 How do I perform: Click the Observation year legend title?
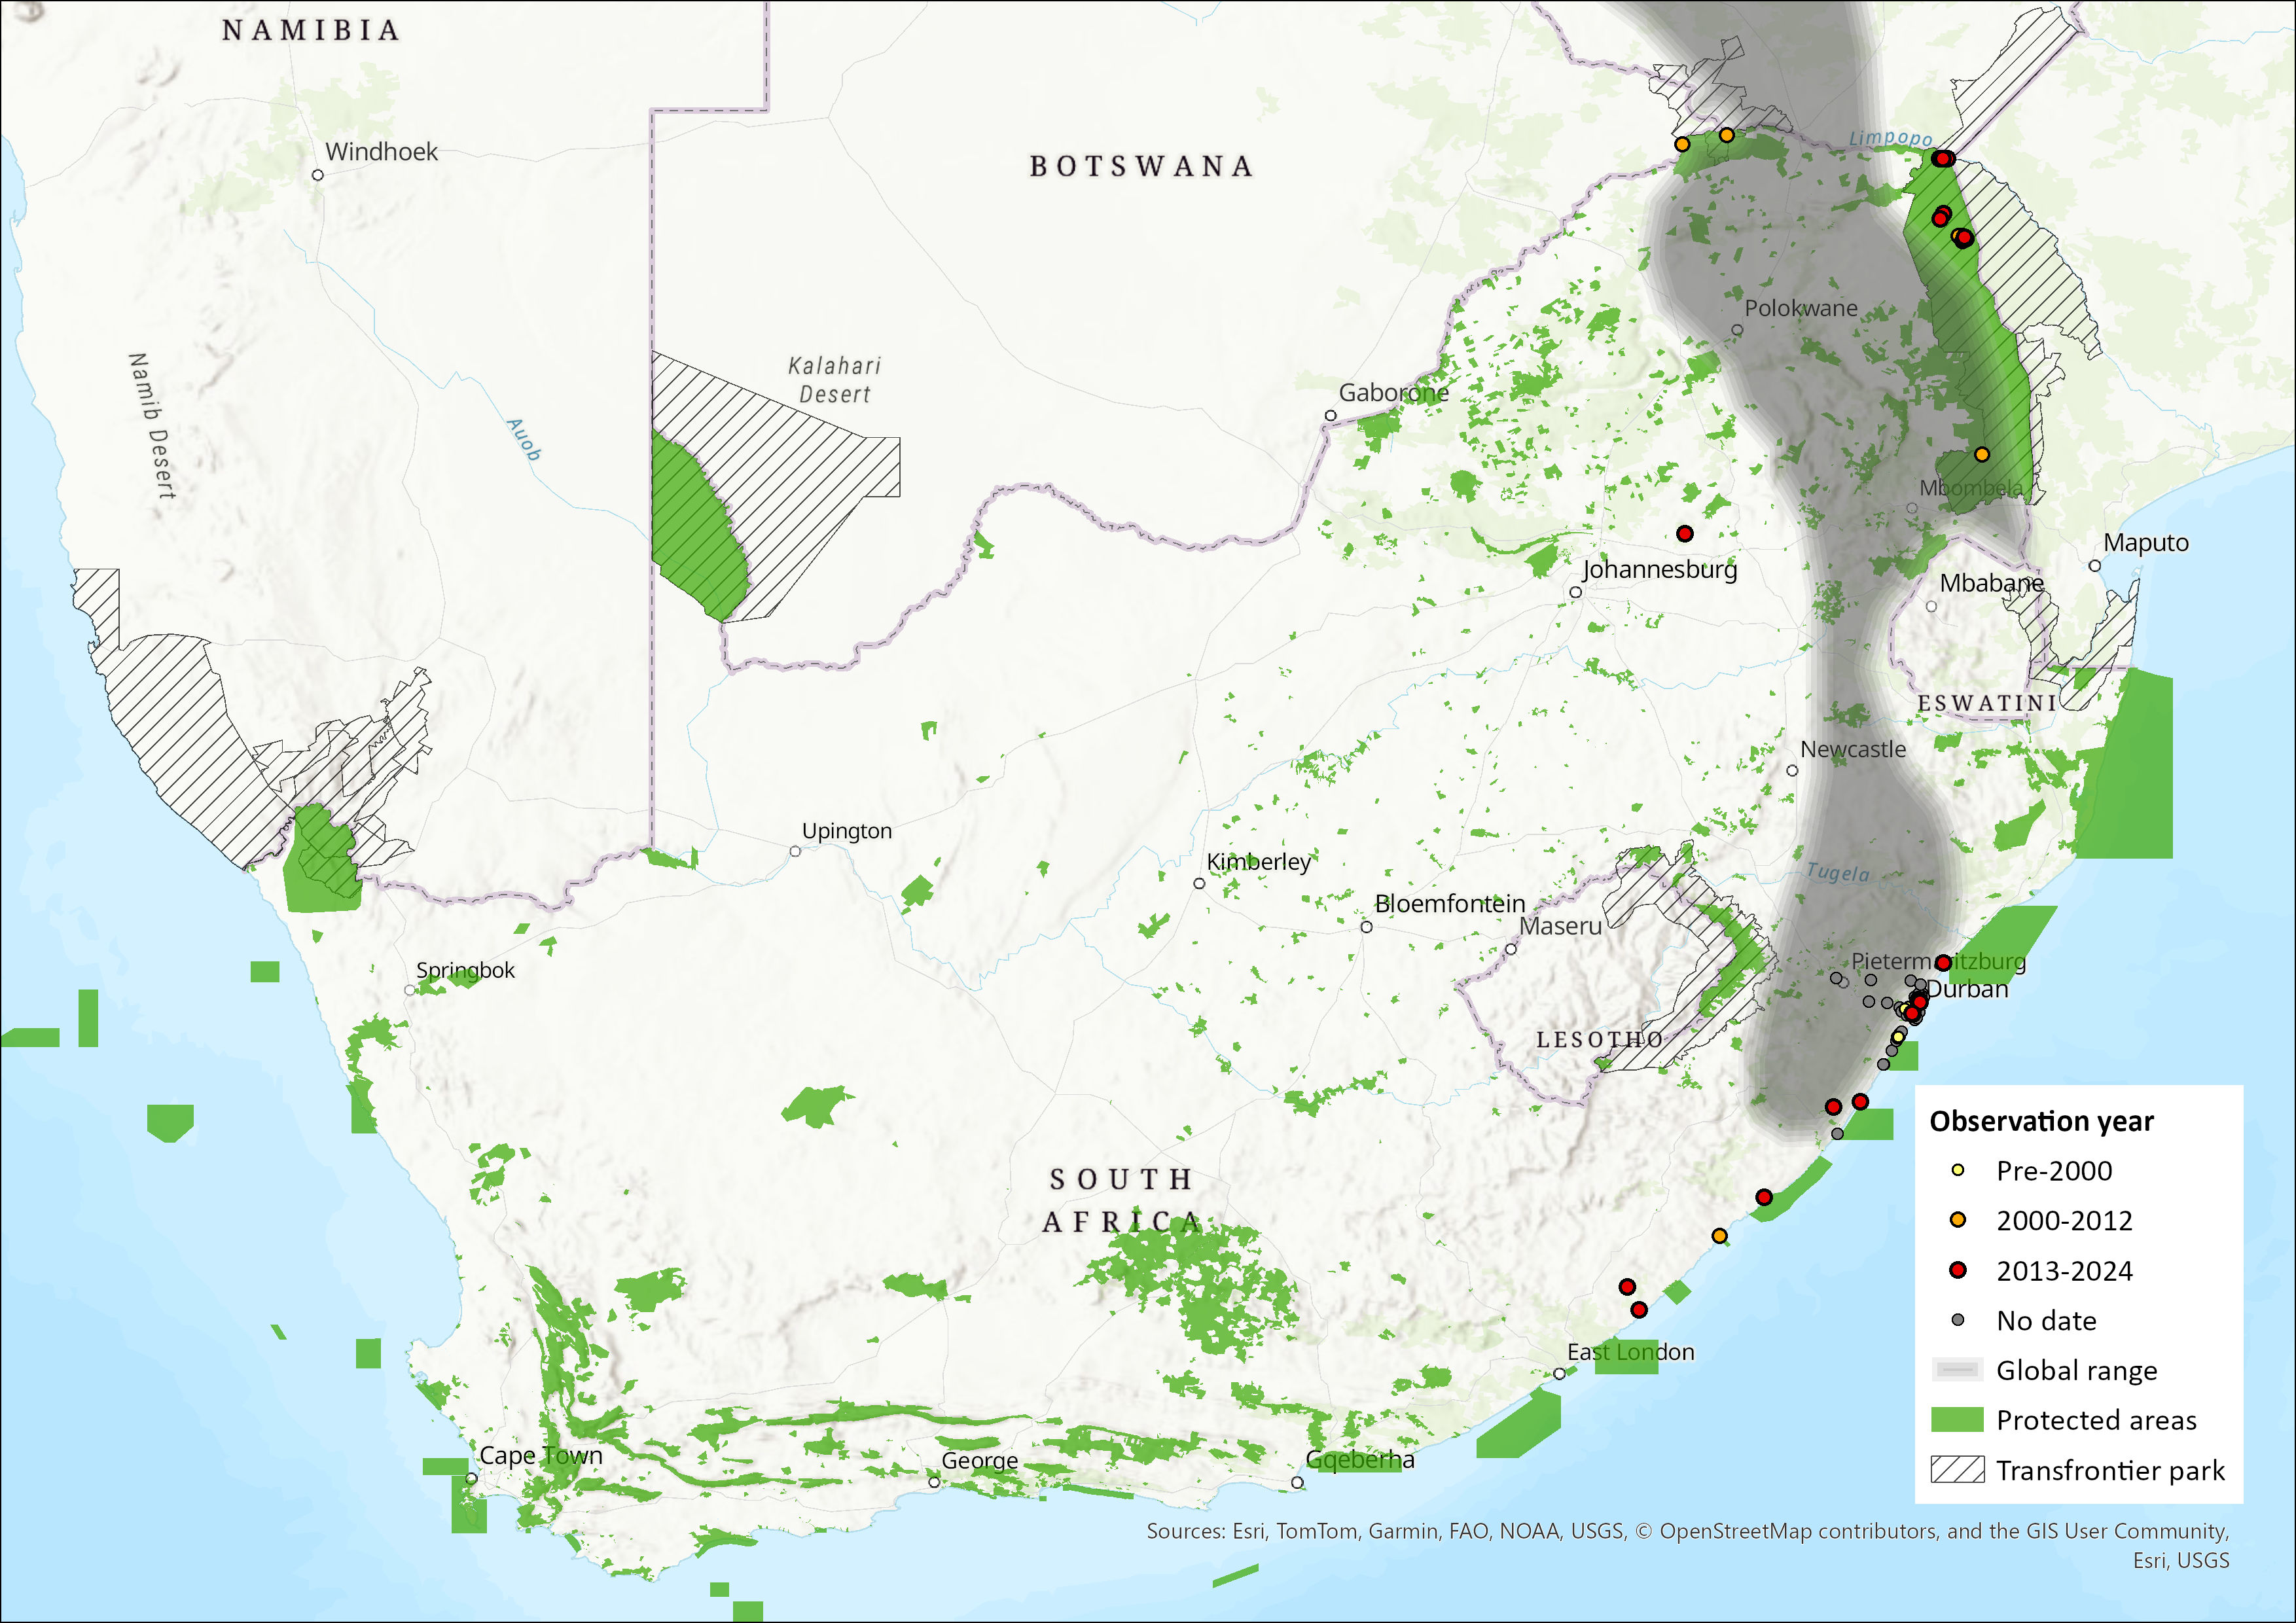[x=2041, y=1121]
